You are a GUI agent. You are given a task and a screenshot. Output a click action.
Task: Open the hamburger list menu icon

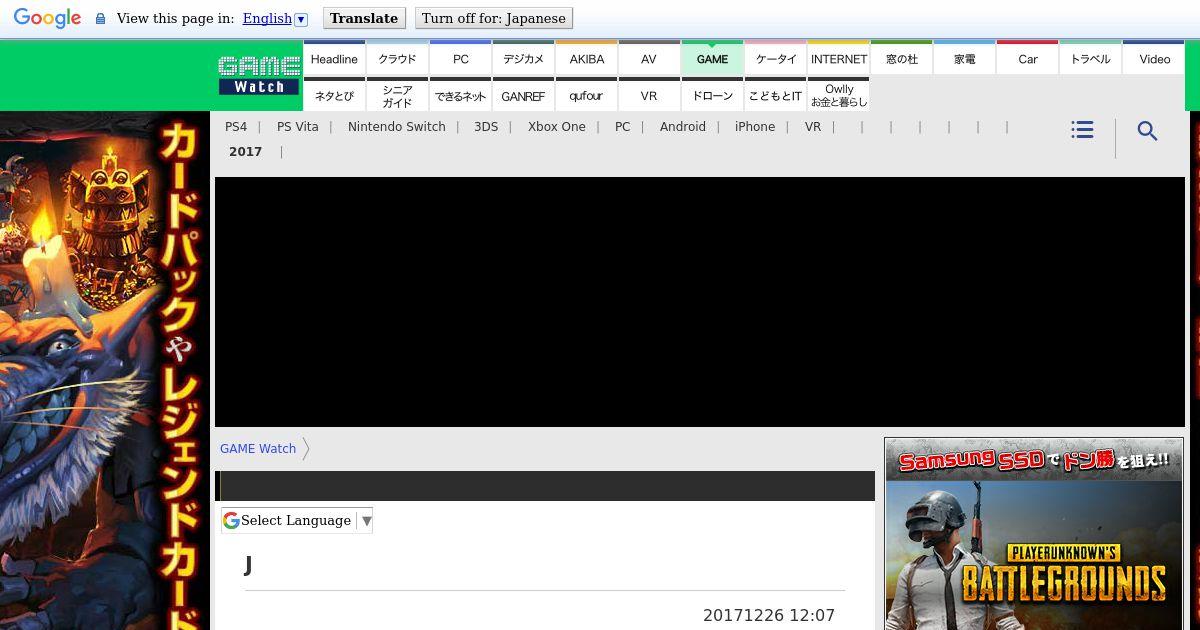pyautogui.click(x=1082, y=130)
